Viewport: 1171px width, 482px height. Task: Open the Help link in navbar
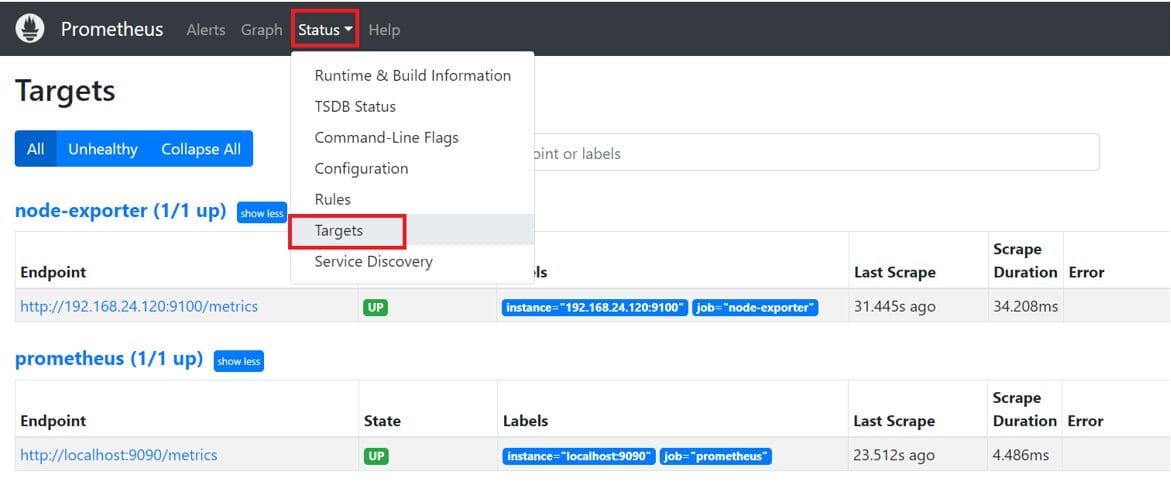pos(384,30)
